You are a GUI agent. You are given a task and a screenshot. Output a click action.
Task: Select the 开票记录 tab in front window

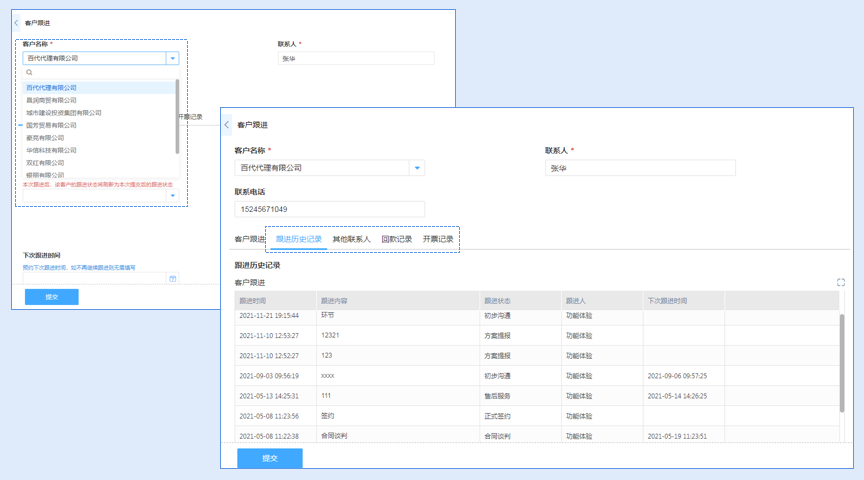[x=437, y=239]
